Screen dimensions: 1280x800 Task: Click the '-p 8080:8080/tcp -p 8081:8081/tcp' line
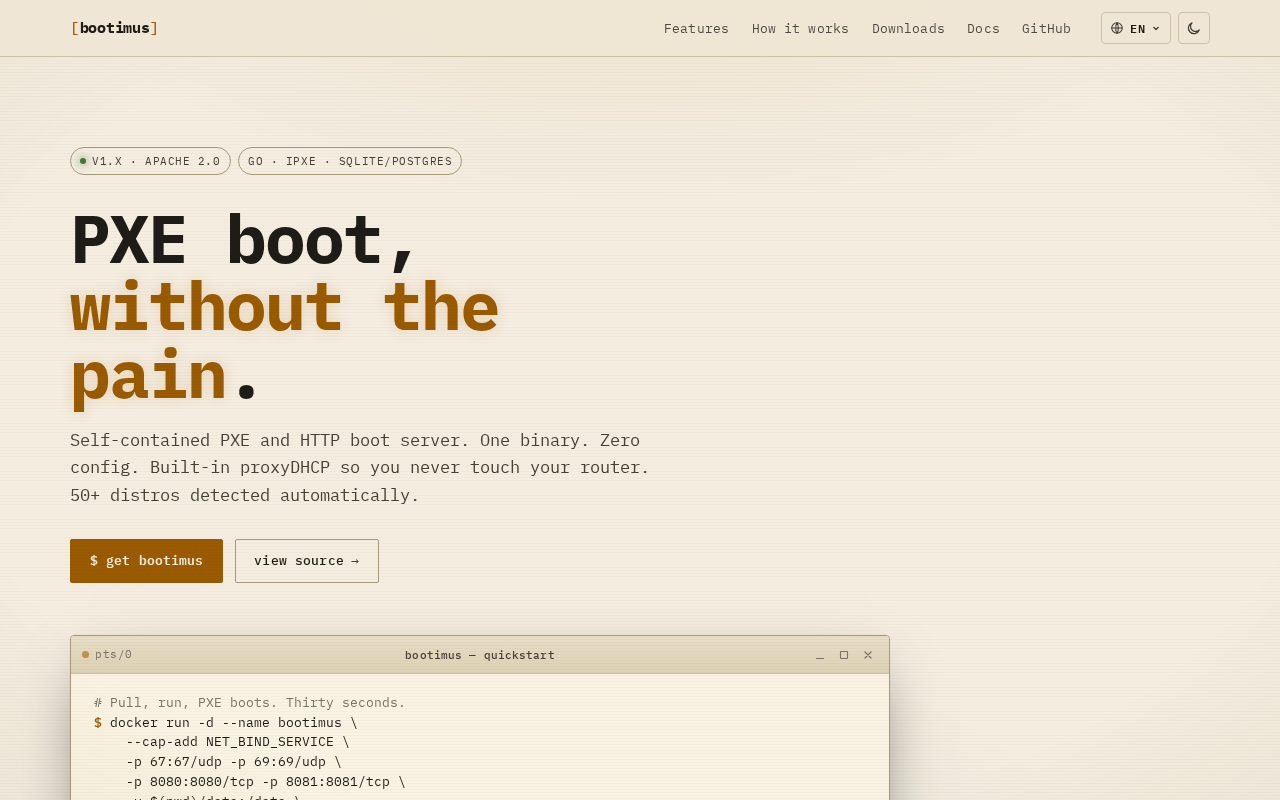pyautogui.click(x=266, y=781)
